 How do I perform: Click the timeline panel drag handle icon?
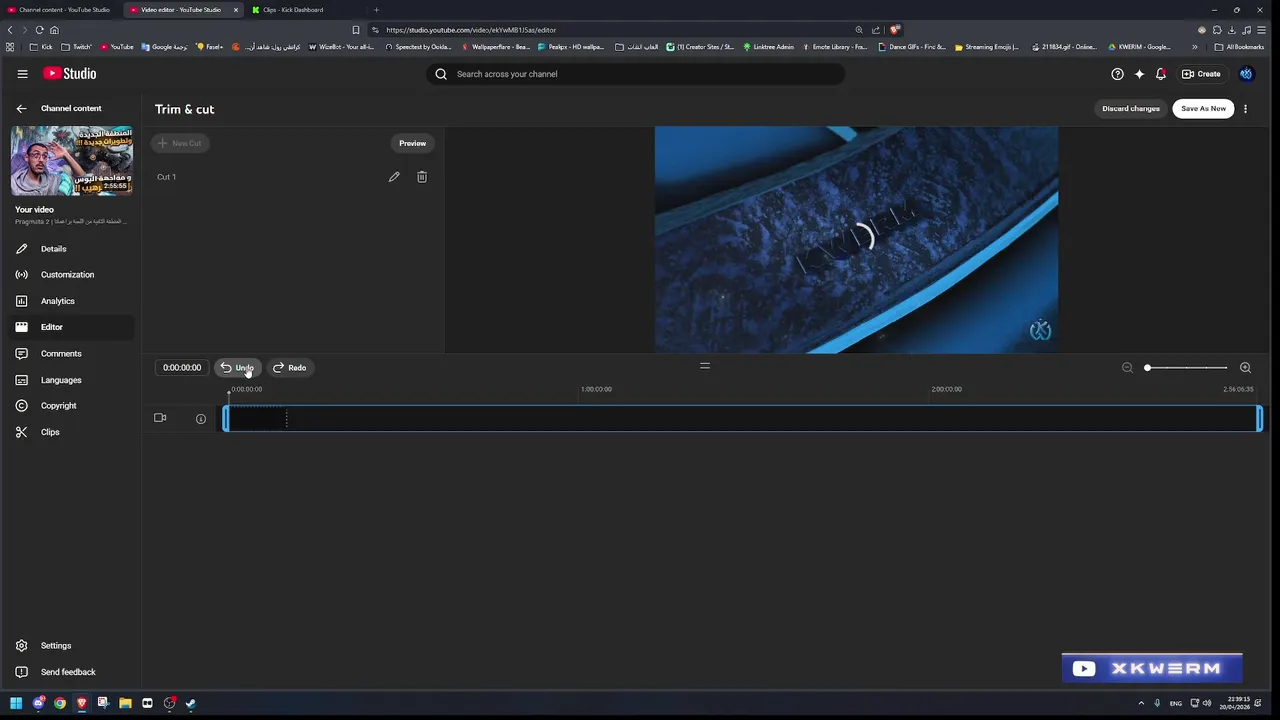click(x=705, y=366)
